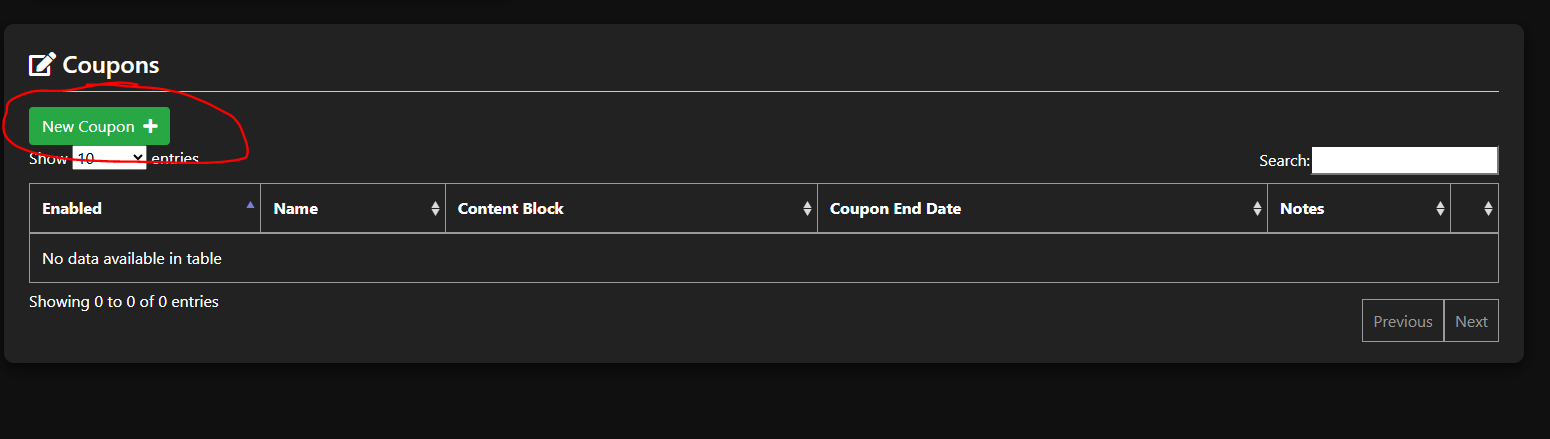Sort by the Enabled header text
The height and width of the screenshot is (439, 1550).
[72, 209]
